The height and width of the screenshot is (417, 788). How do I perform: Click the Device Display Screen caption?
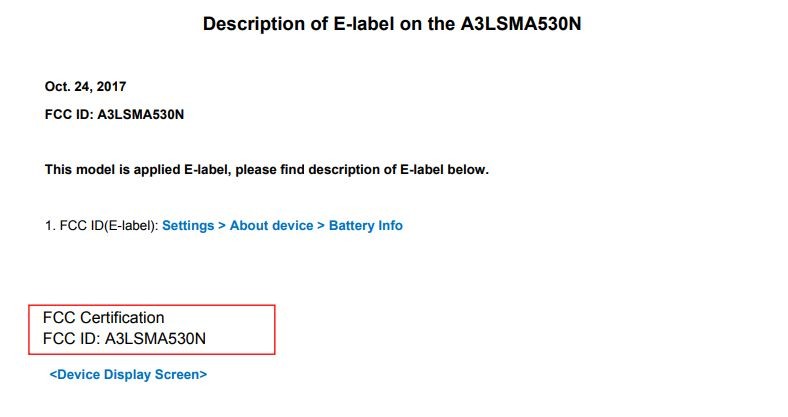[128, 374]
